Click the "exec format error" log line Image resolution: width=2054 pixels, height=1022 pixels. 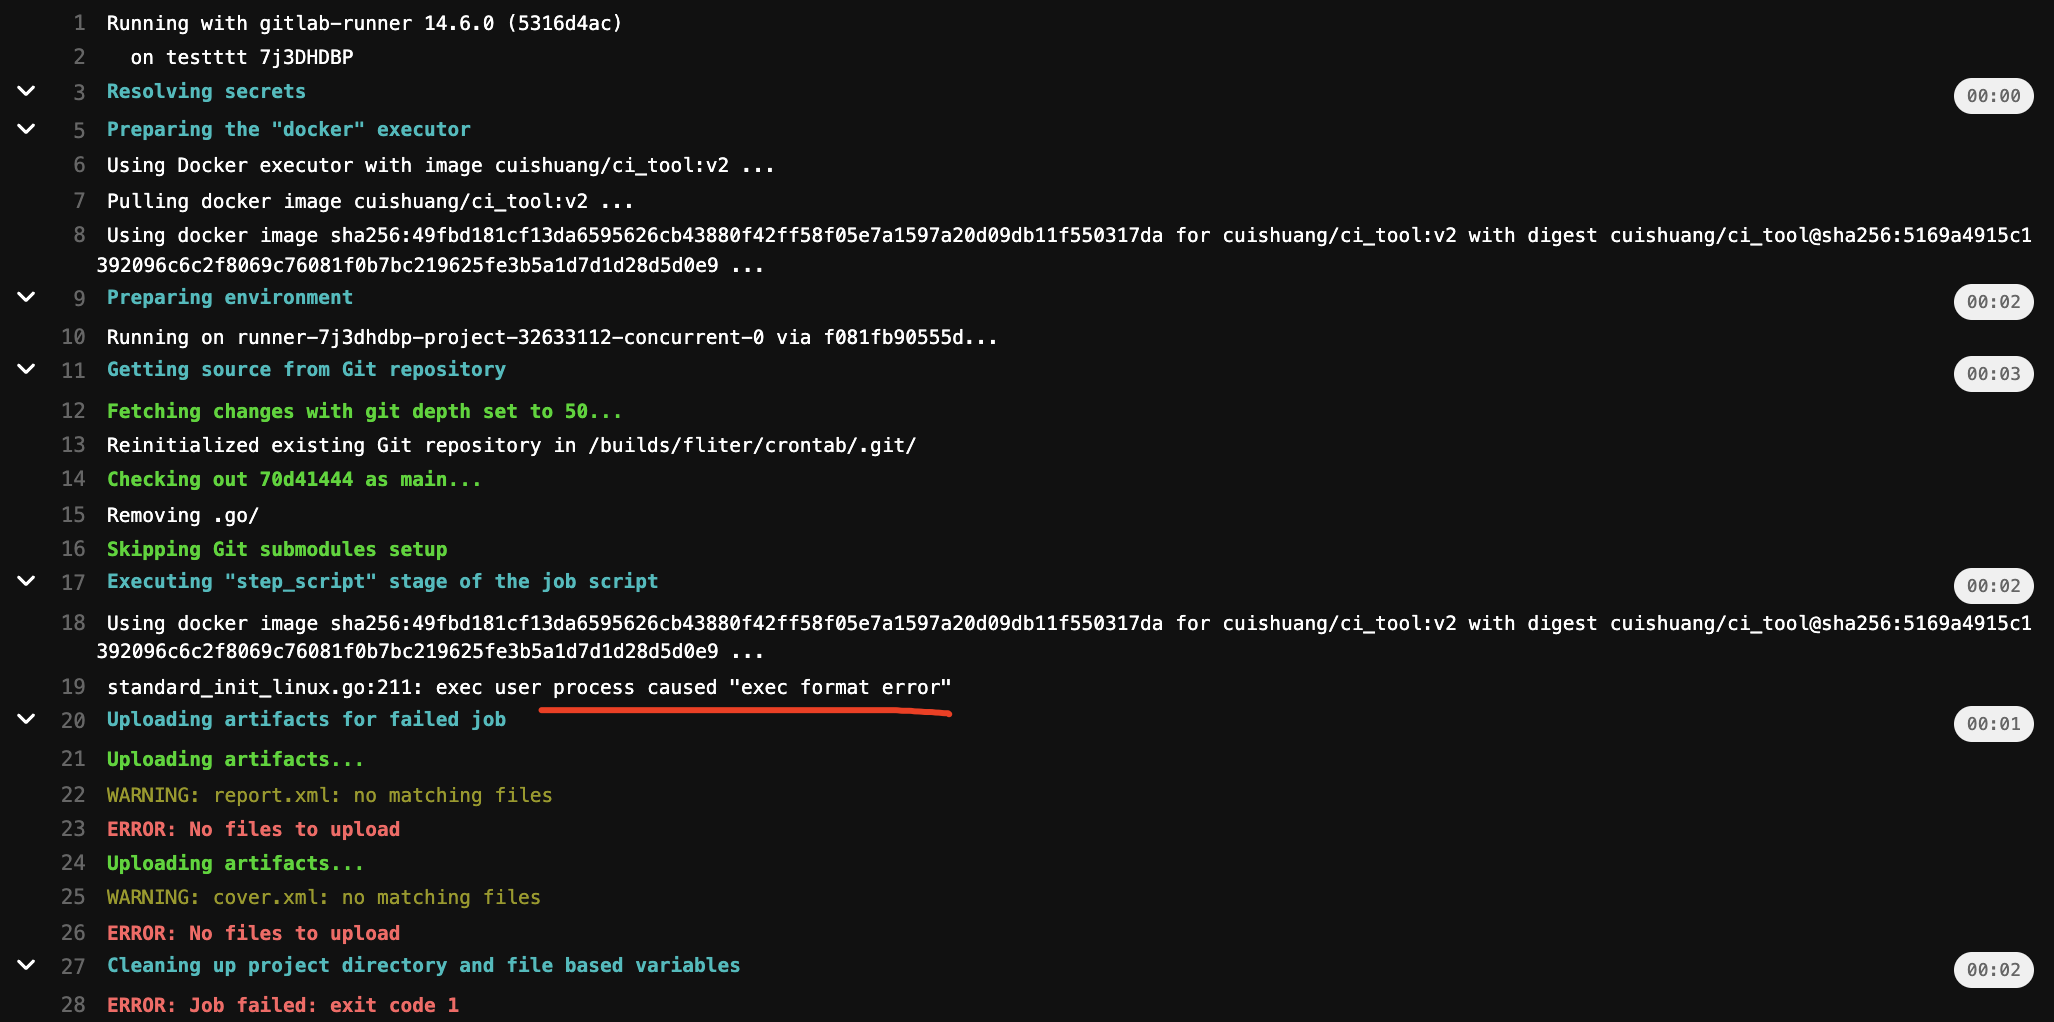tap(528, 687)
